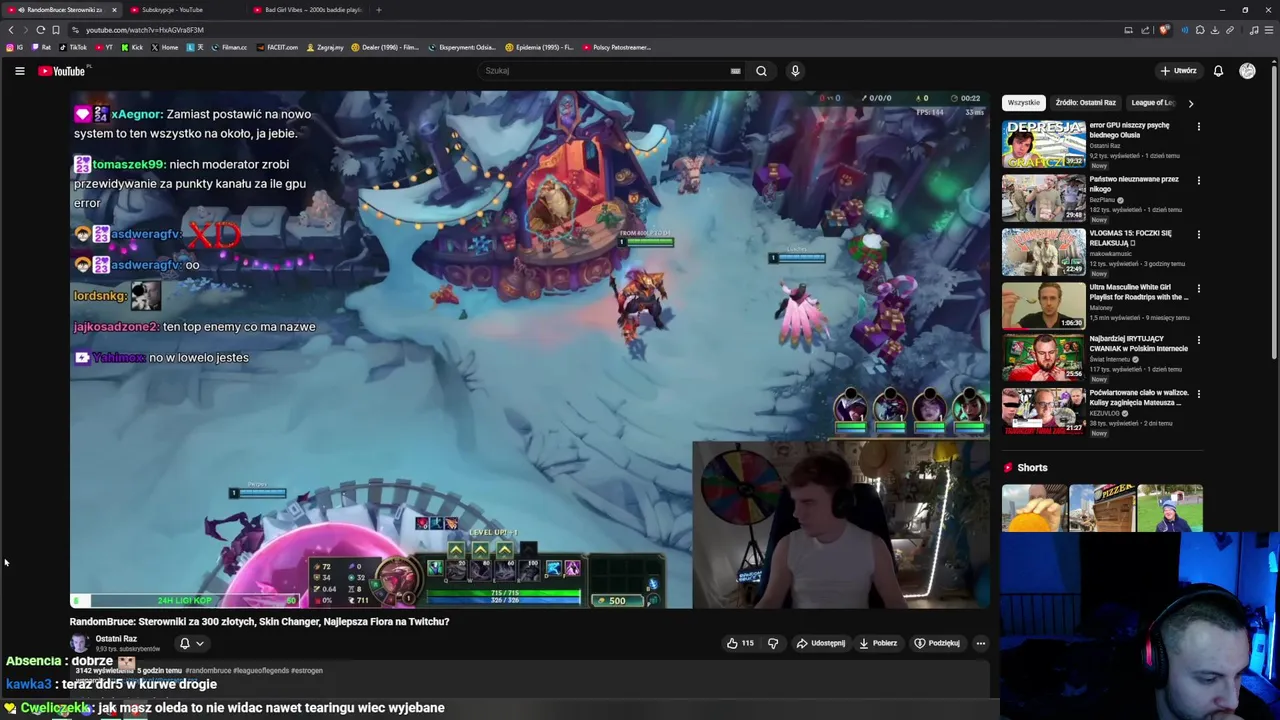The width and height of the screenshot is (1280, 720).
Task: Bookmark this page icon in toolbar
Action: 56,30
